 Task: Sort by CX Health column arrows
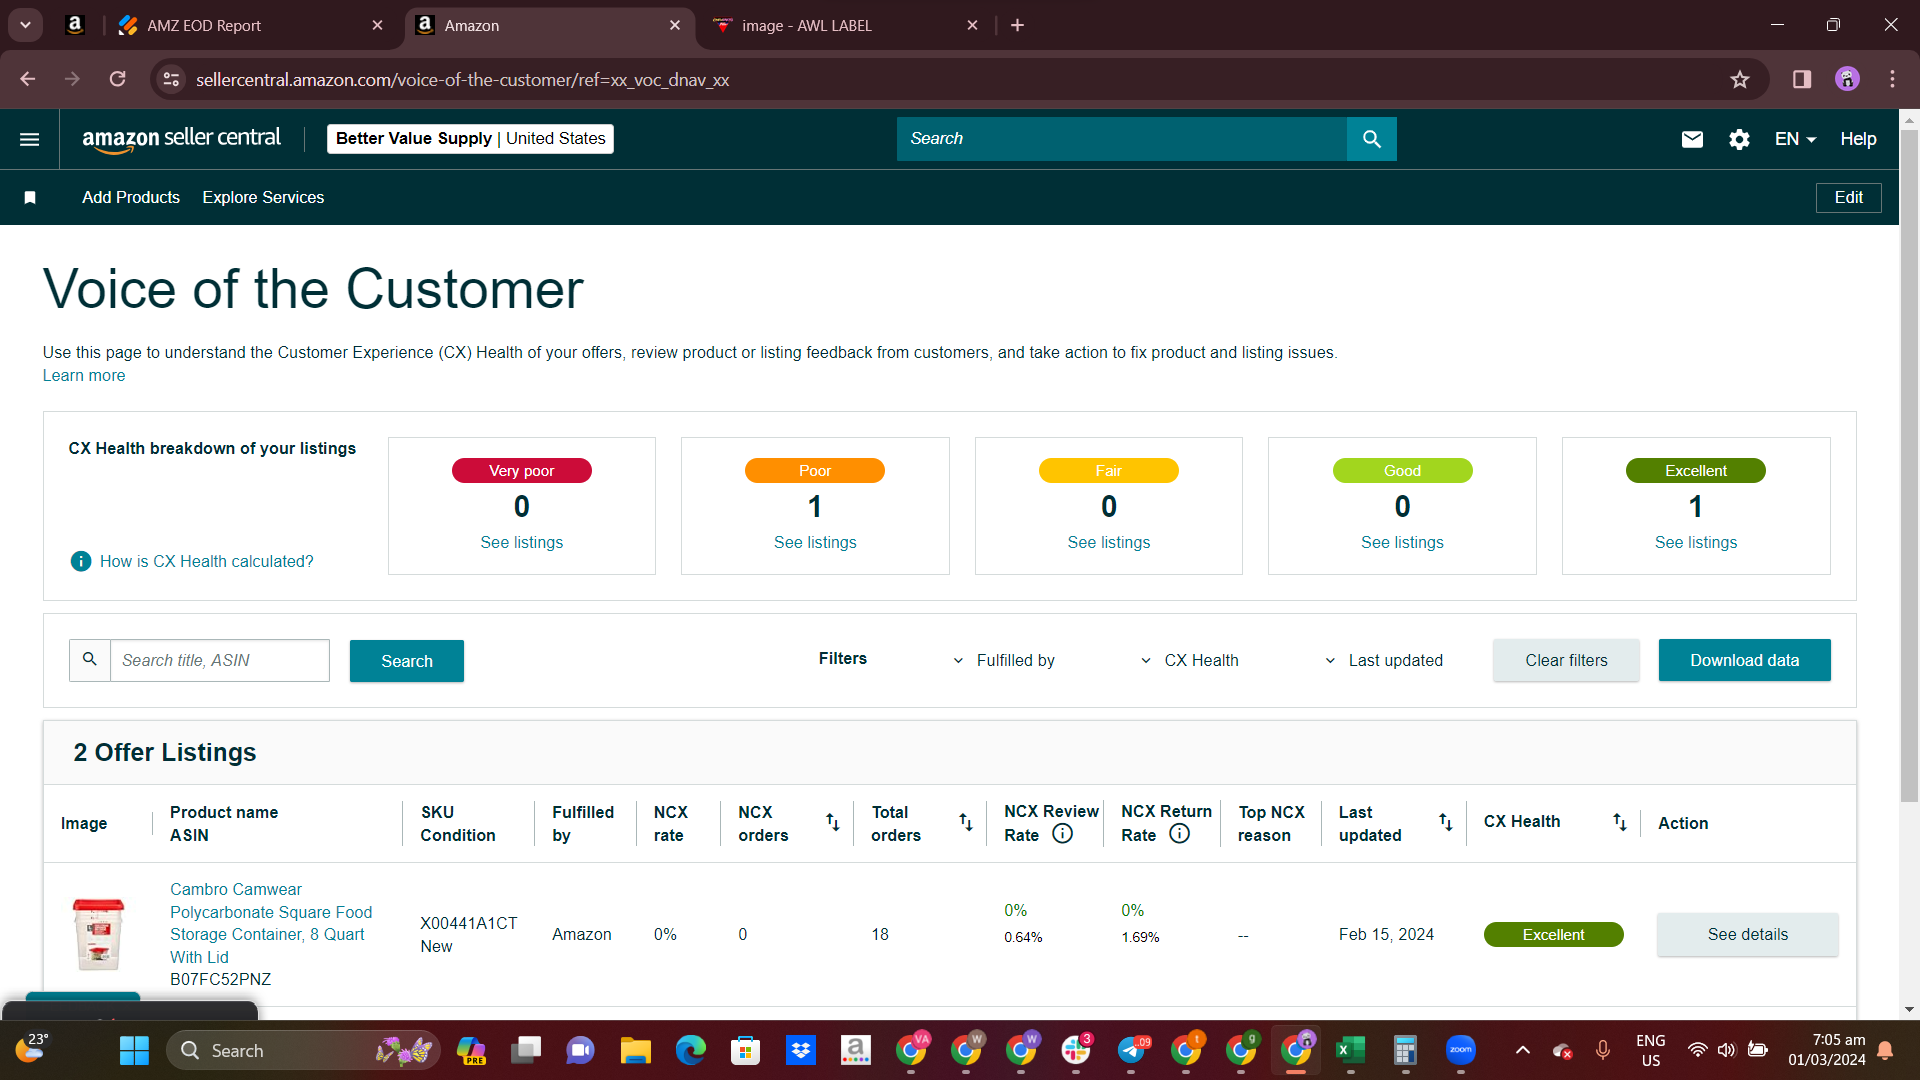pos(1620,822)
